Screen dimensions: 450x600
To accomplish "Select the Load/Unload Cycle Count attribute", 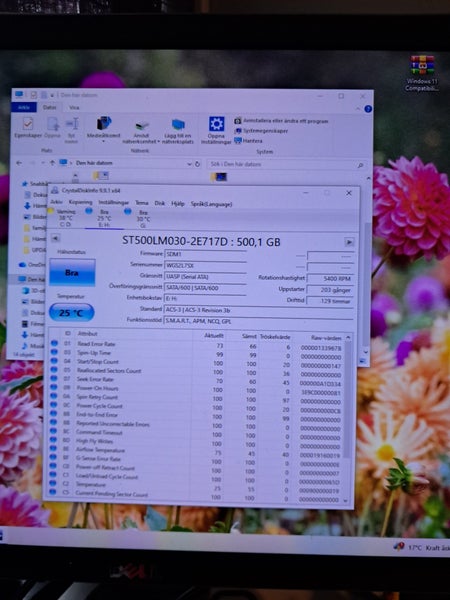I will coord(107,477).
